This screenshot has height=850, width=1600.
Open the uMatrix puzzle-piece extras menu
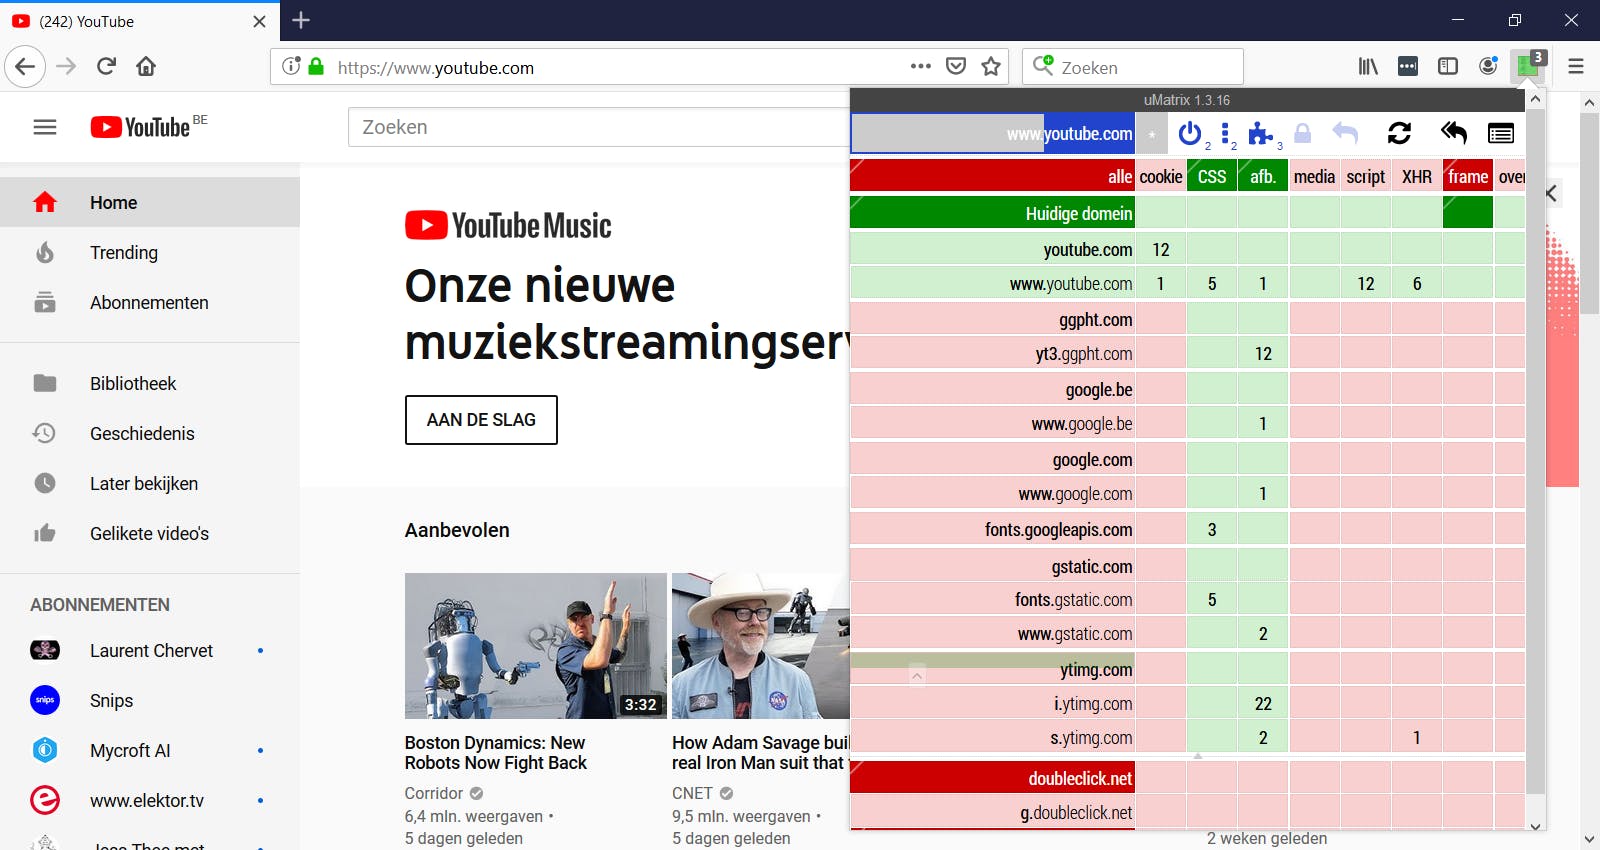point(1261,133)
